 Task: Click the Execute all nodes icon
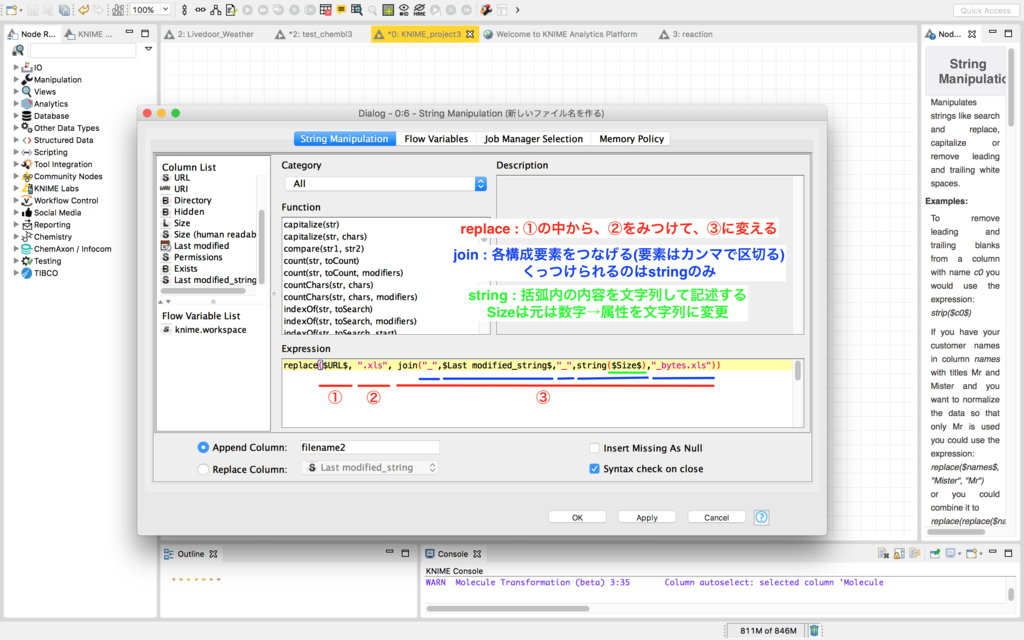pos(263,10)
